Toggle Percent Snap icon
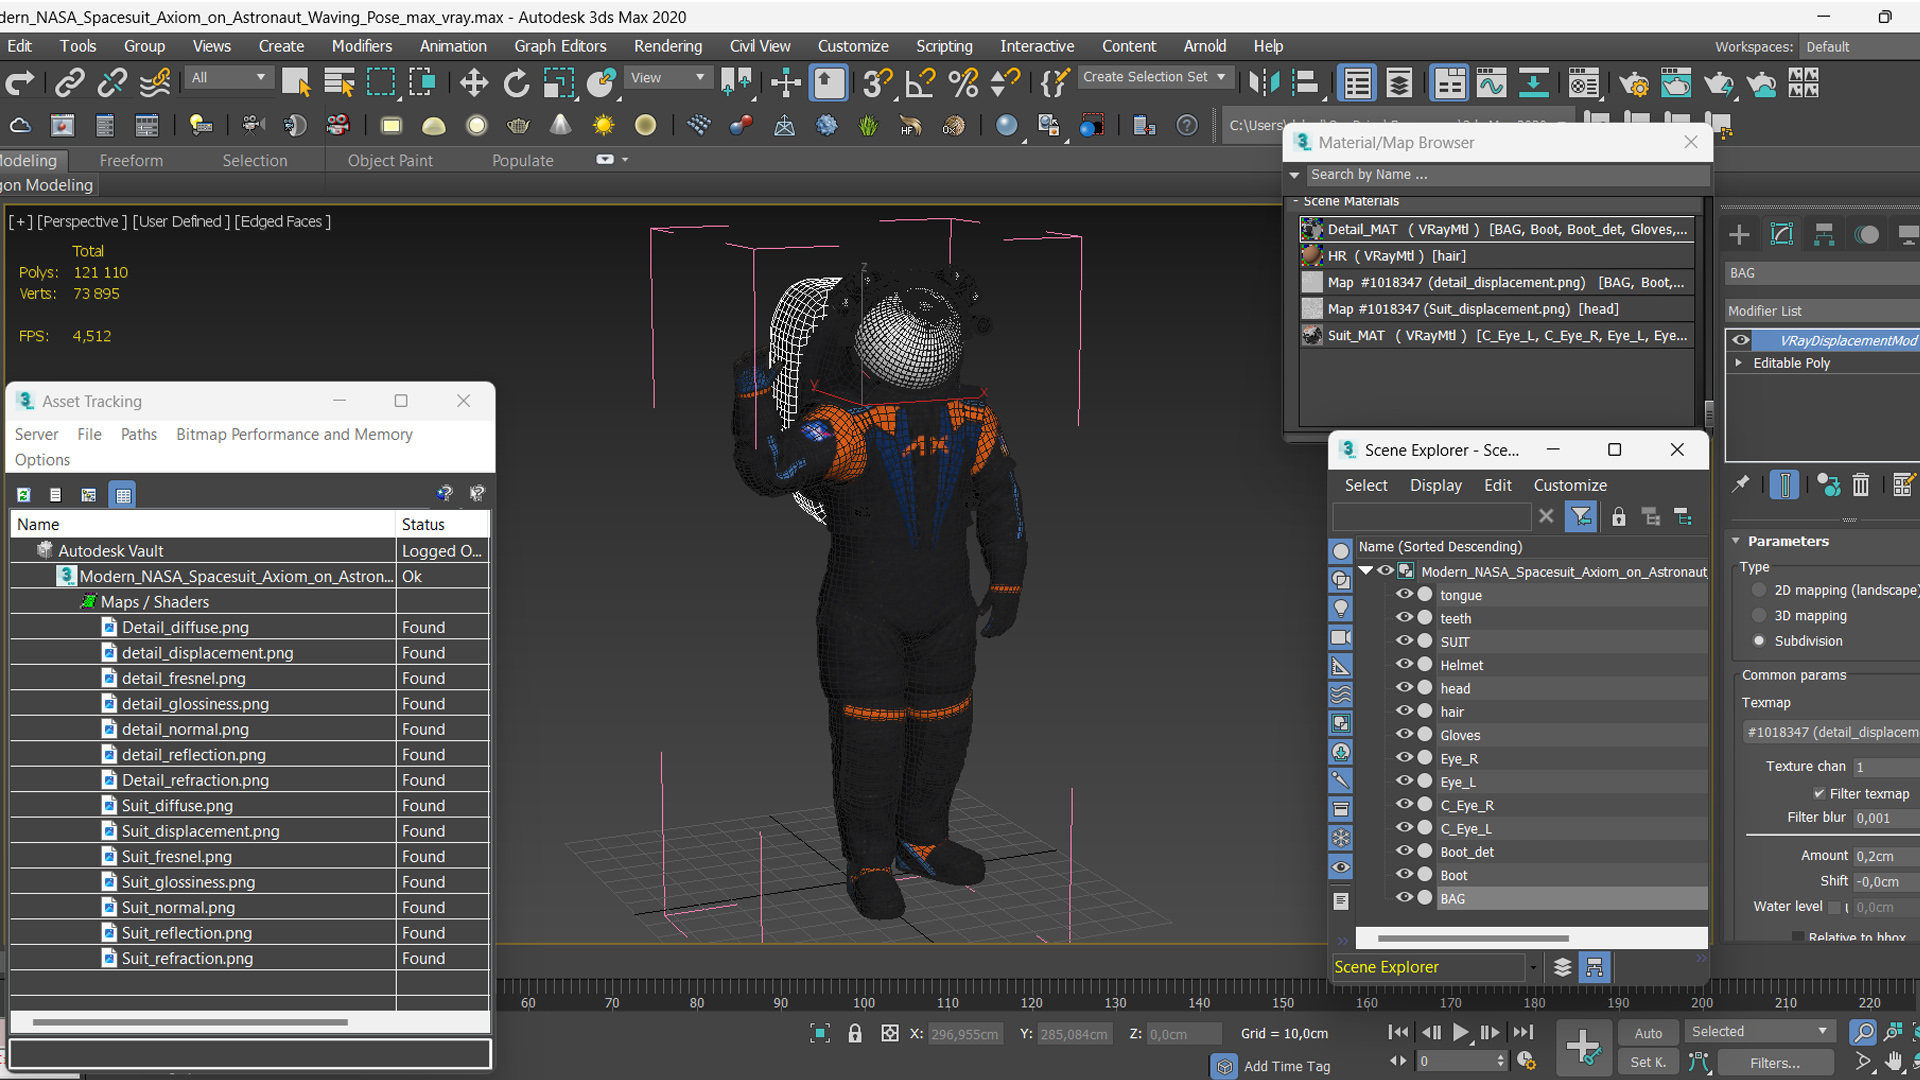This screenshot has width=1920, height=1080. pyautogui.click(x=963, y=83)
